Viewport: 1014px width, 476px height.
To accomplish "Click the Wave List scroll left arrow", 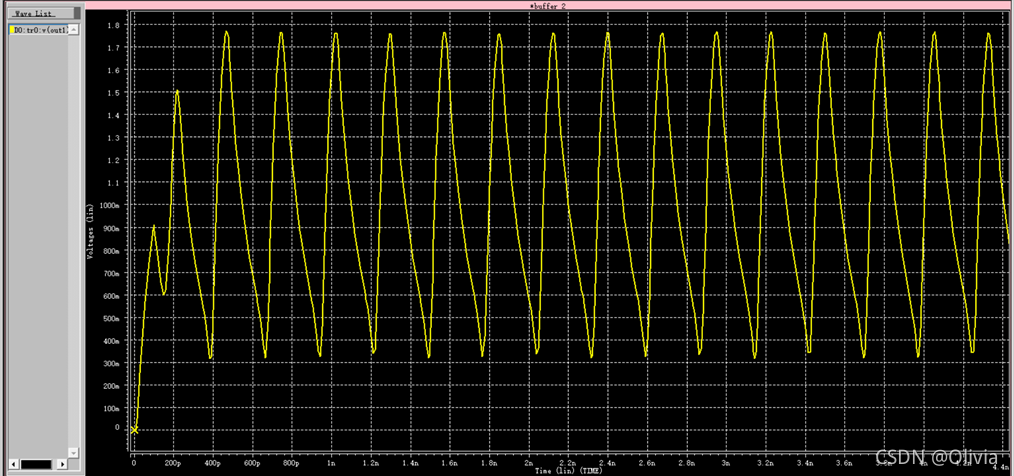I will point(14,464).
